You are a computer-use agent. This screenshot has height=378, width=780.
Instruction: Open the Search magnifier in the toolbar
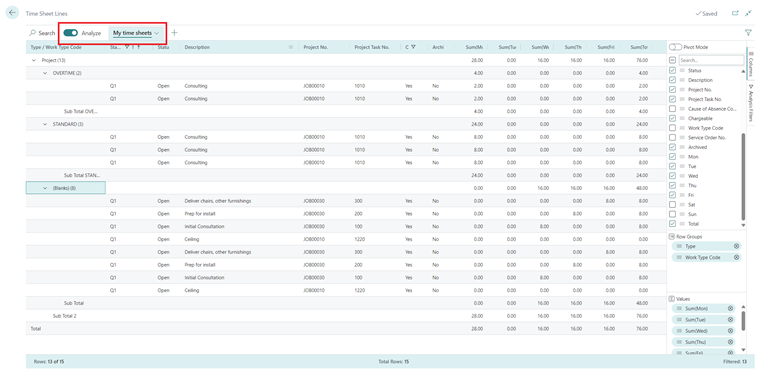pos(33,33)
